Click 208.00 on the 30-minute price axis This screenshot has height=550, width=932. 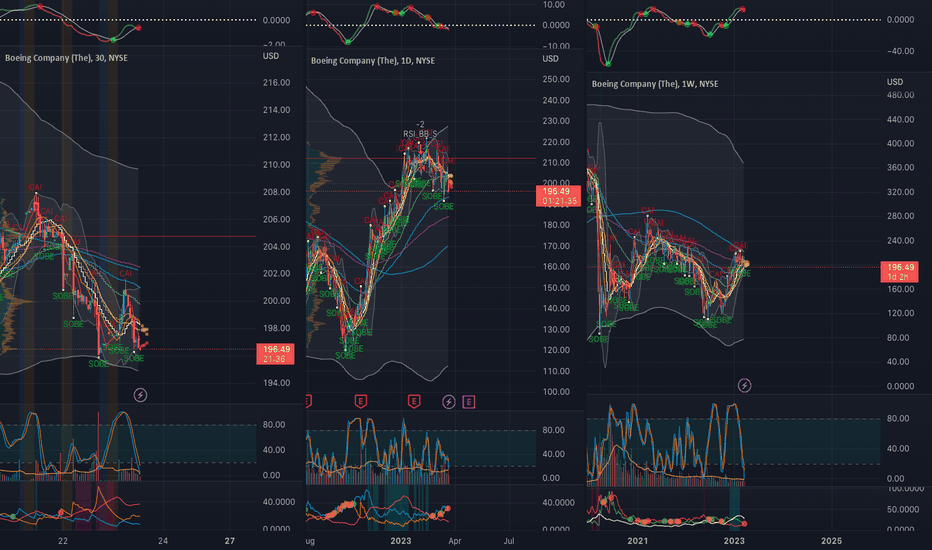pos(276,192)
